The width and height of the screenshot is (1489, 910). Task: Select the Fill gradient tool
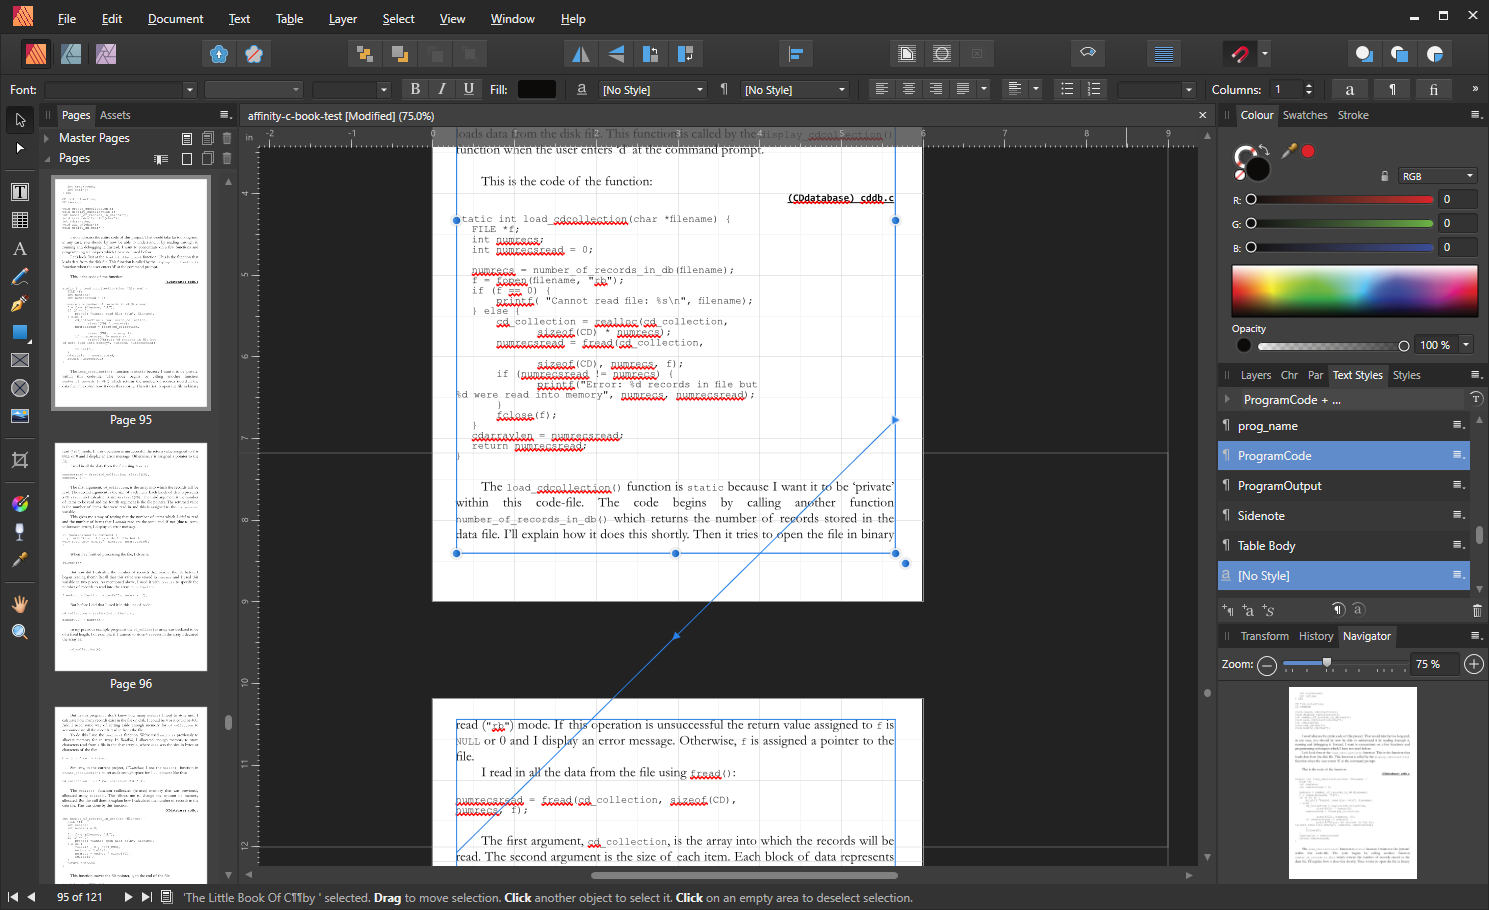tap(20, 504)
